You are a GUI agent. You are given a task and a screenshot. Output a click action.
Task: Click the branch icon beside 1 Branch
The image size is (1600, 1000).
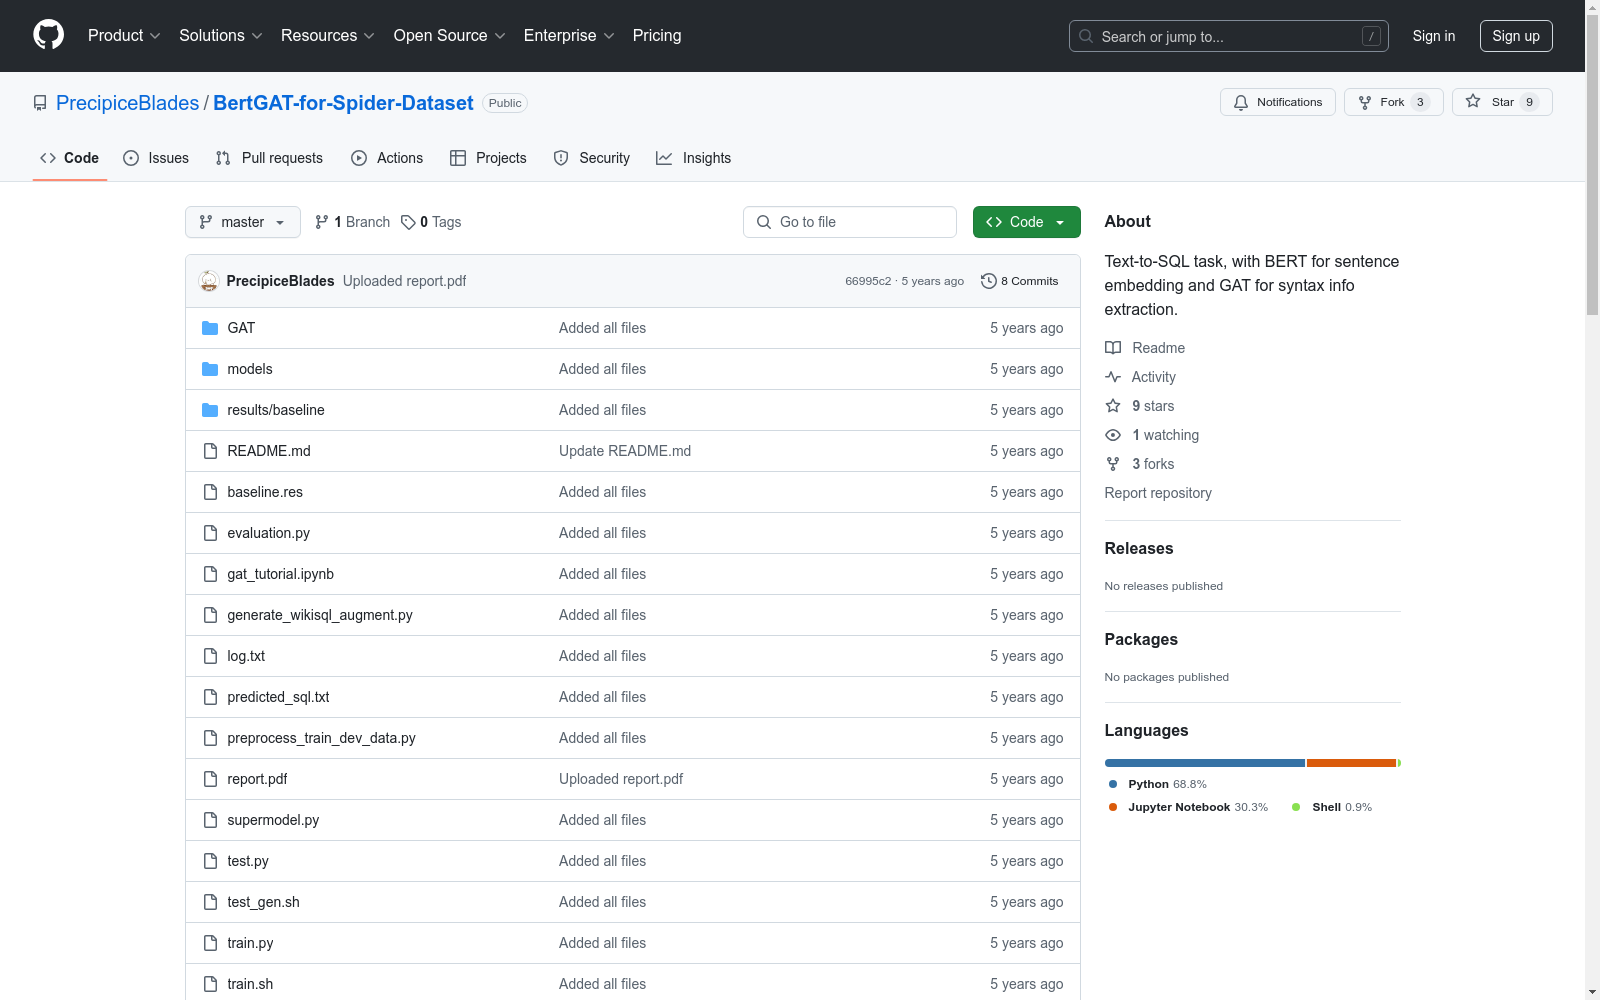click(322, 222)
